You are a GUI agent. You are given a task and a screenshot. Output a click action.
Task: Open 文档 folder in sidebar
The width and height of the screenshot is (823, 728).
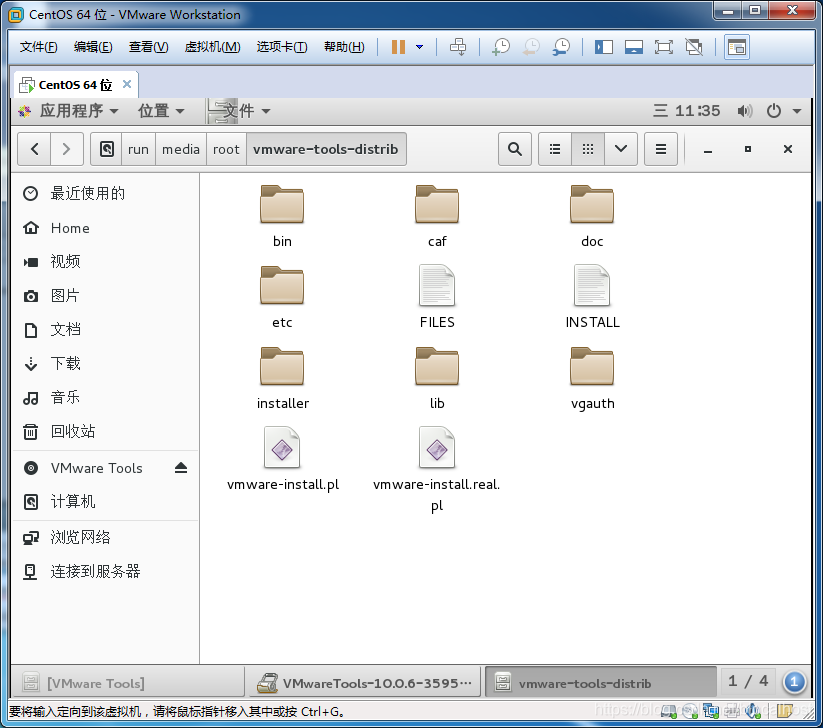coord(105,330)
